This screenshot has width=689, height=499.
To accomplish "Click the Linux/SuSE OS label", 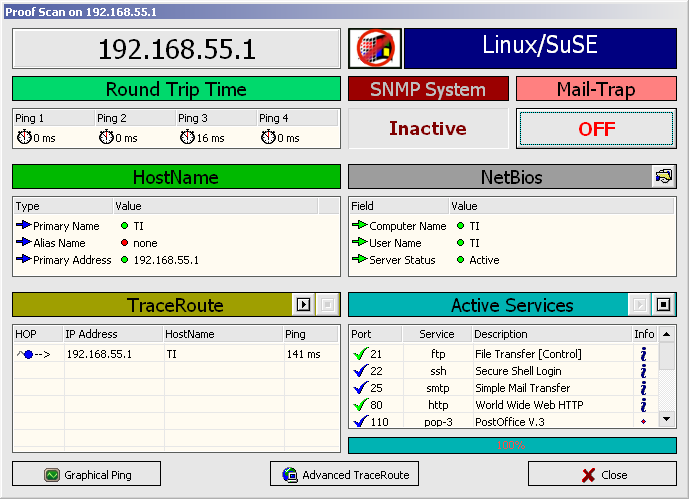I will pos(540,48).
